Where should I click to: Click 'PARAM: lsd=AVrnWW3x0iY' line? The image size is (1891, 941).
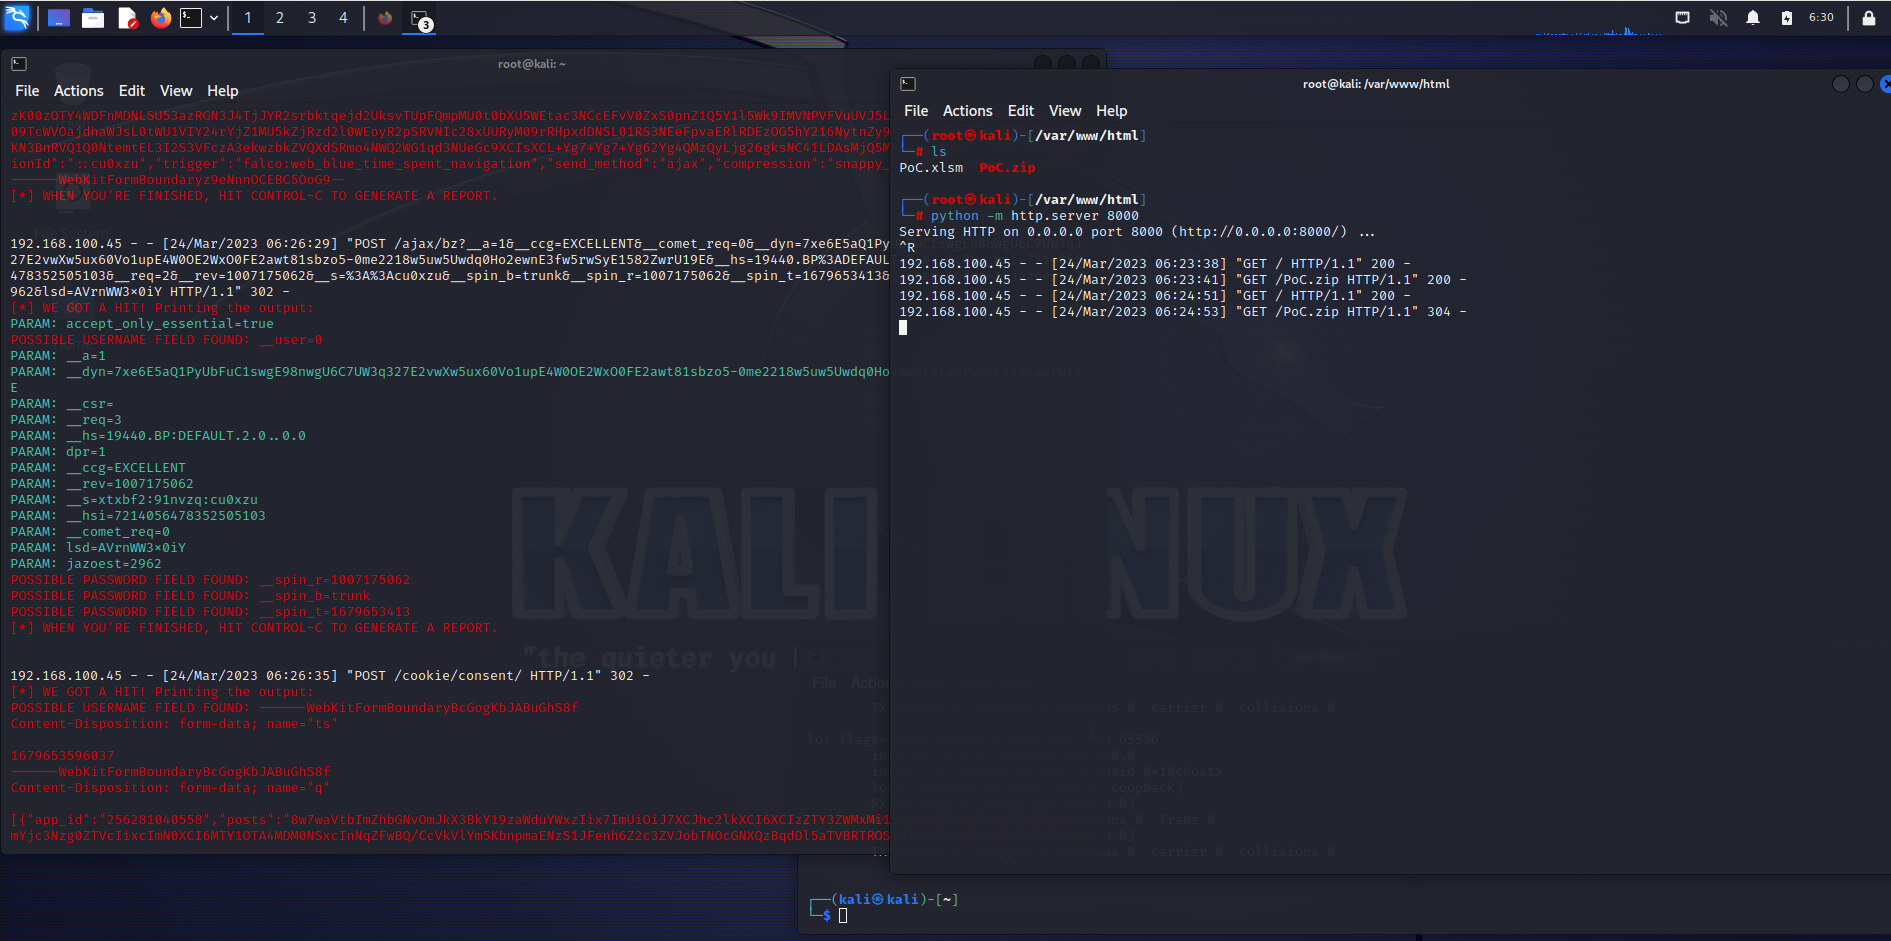[98, 548]
